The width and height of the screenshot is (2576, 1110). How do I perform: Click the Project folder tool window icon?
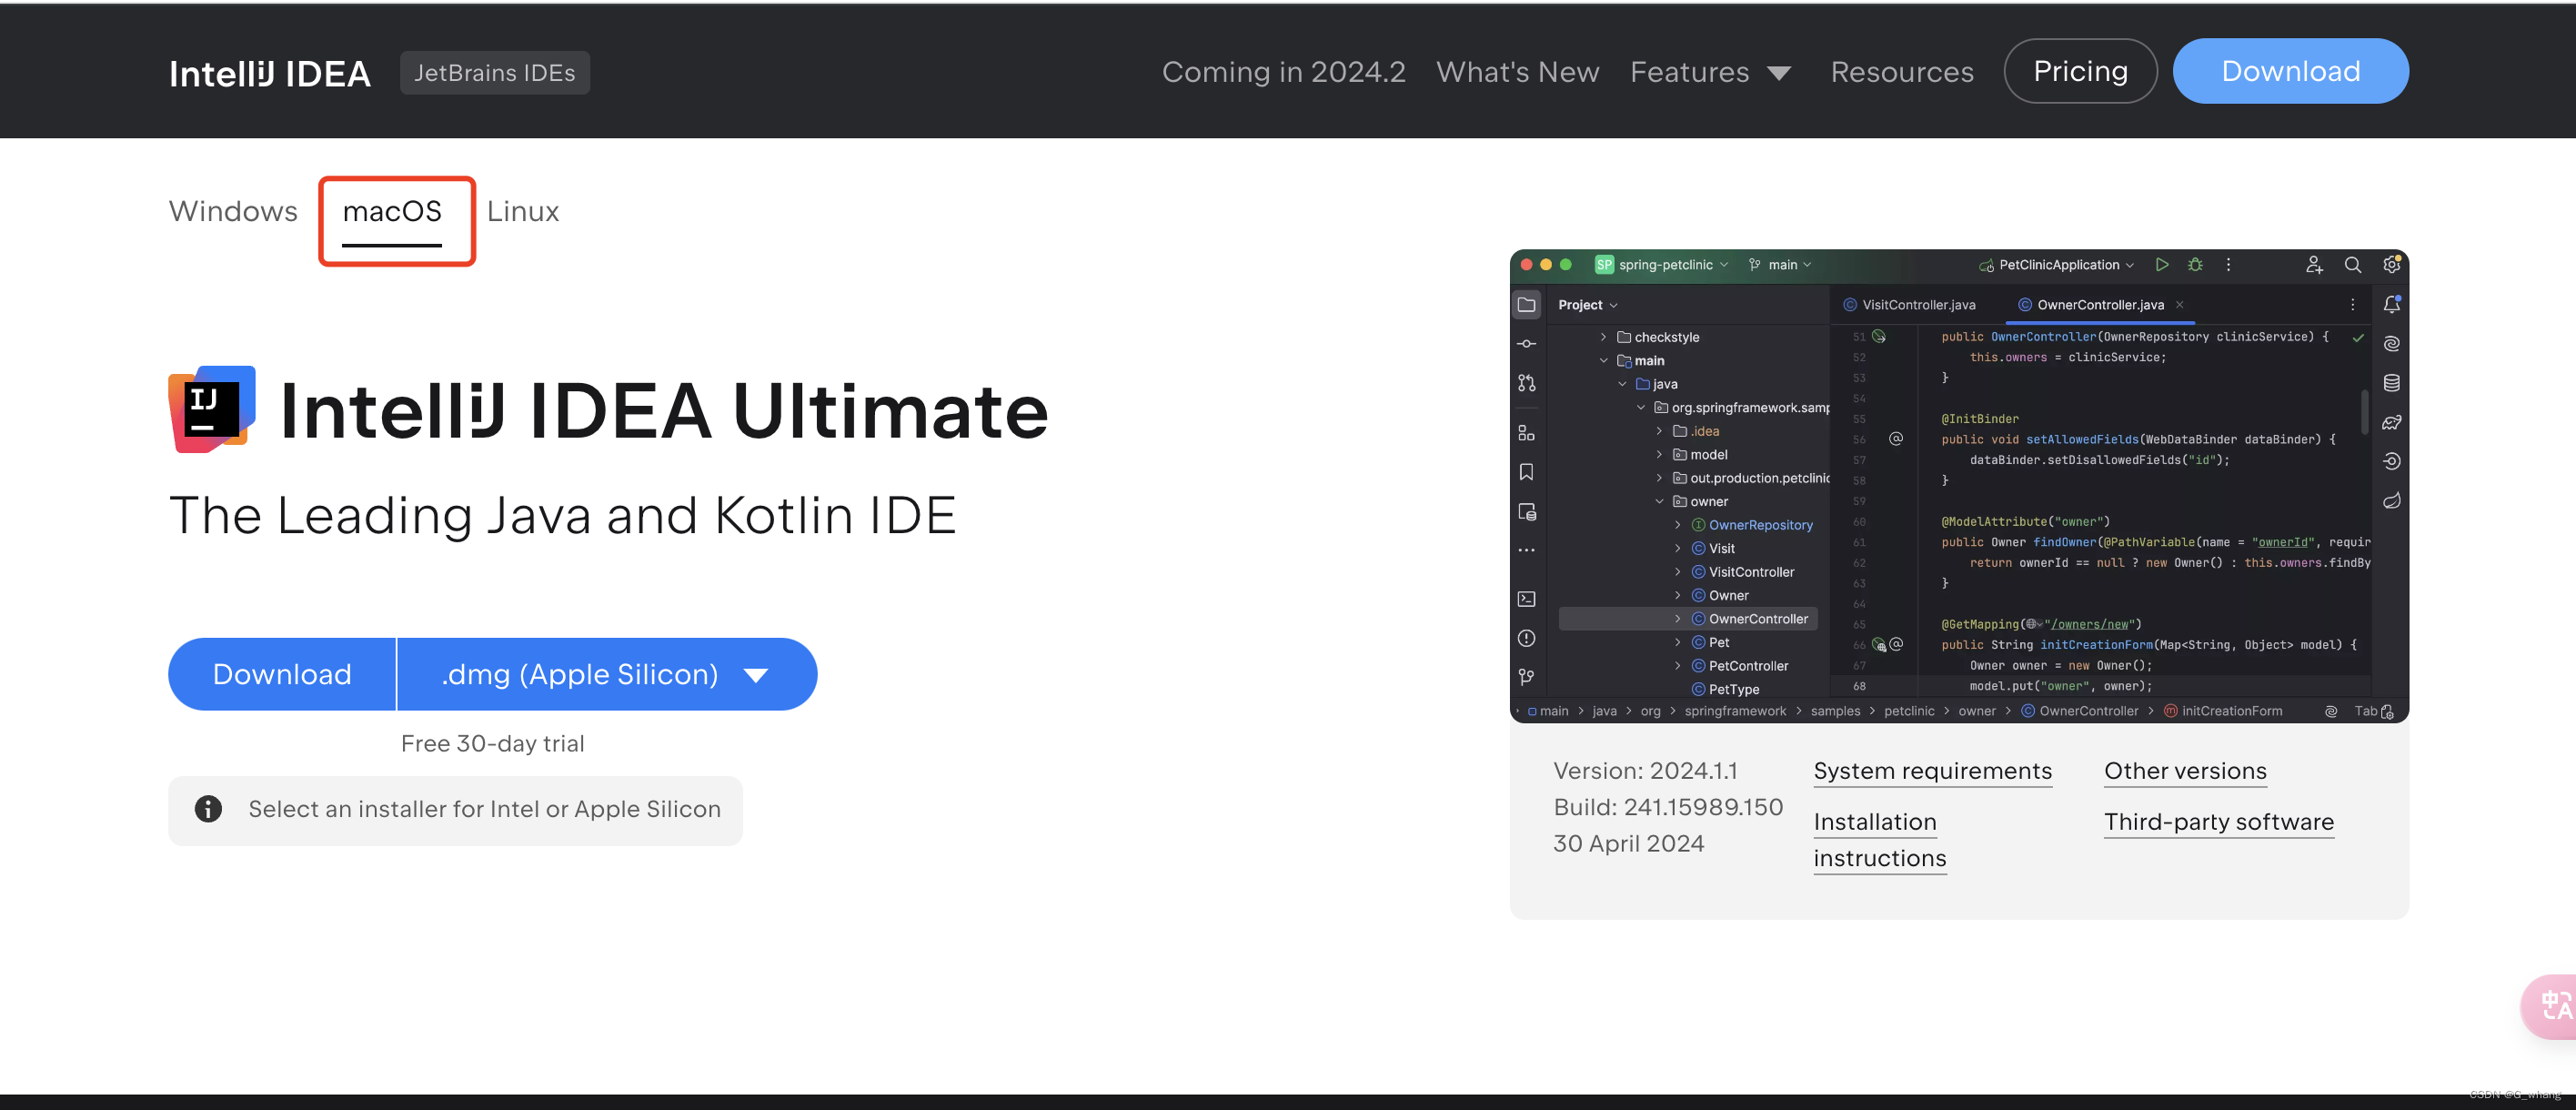[x=1526, y=305]
